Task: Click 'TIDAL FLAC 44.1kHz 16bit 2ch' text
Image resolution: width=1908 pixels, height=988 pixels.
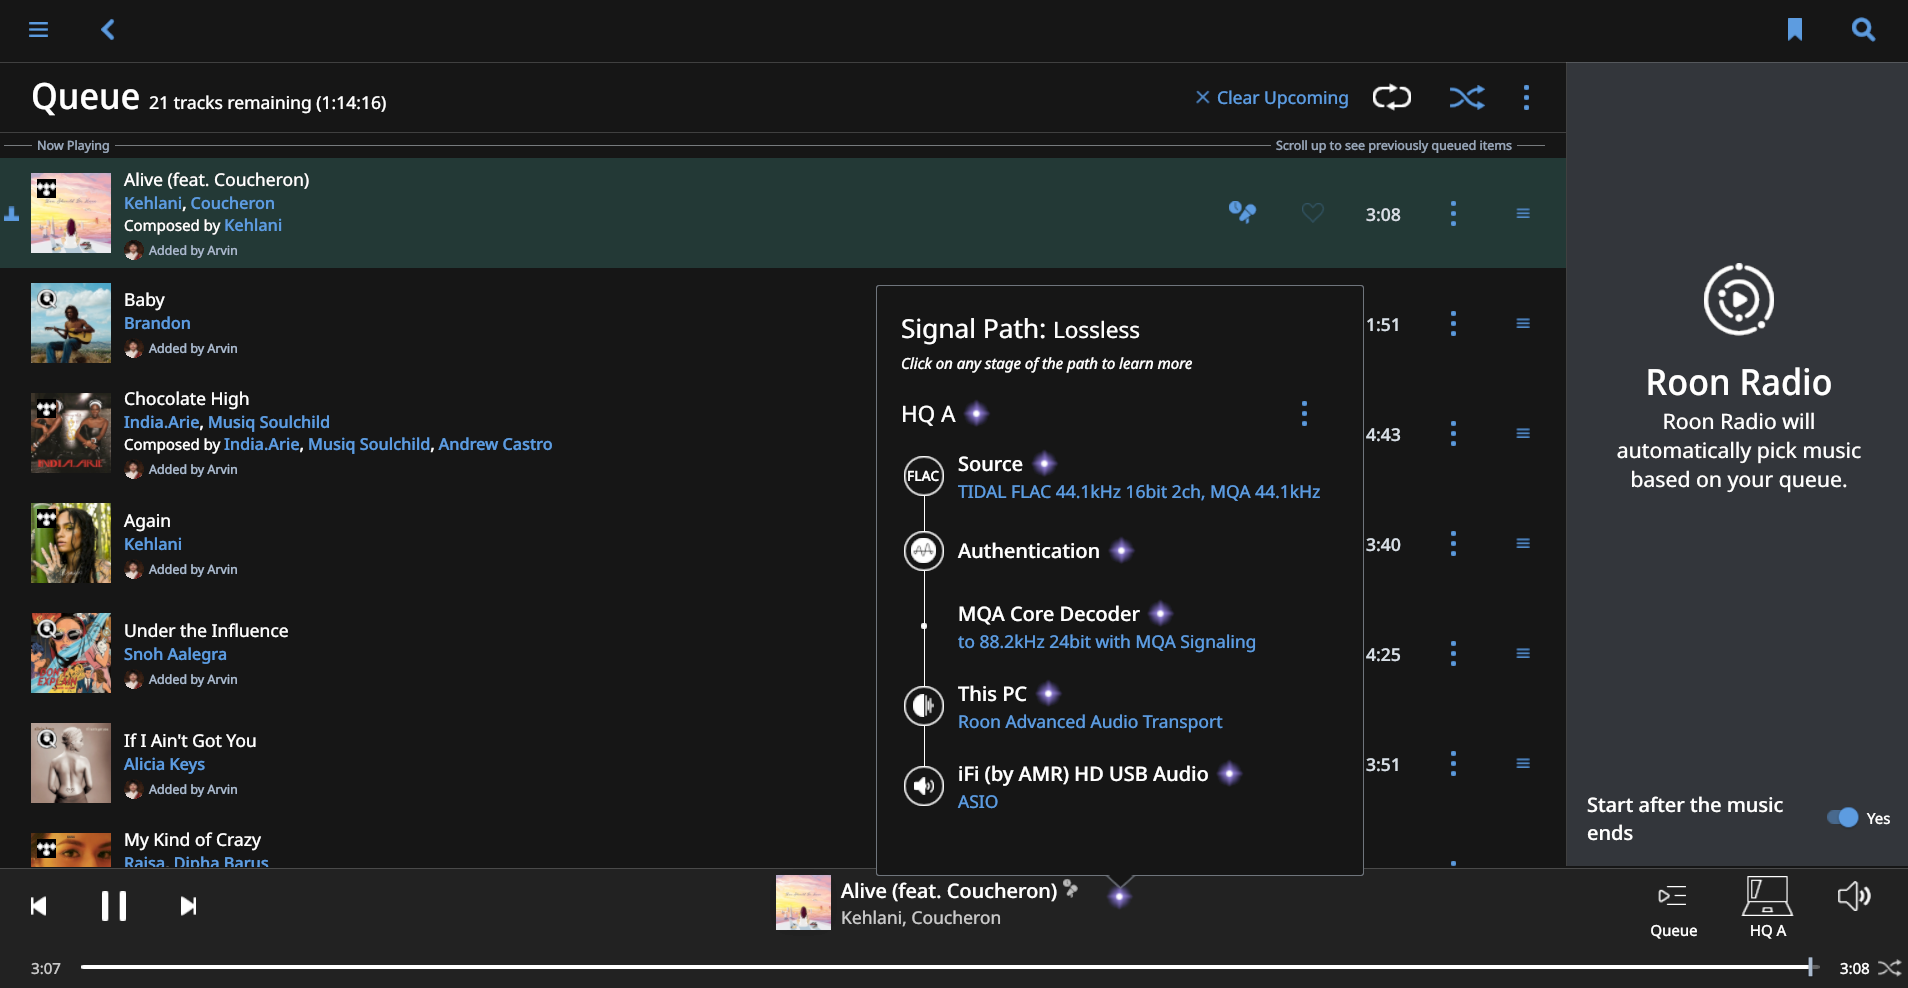Action: point(1079,492)
